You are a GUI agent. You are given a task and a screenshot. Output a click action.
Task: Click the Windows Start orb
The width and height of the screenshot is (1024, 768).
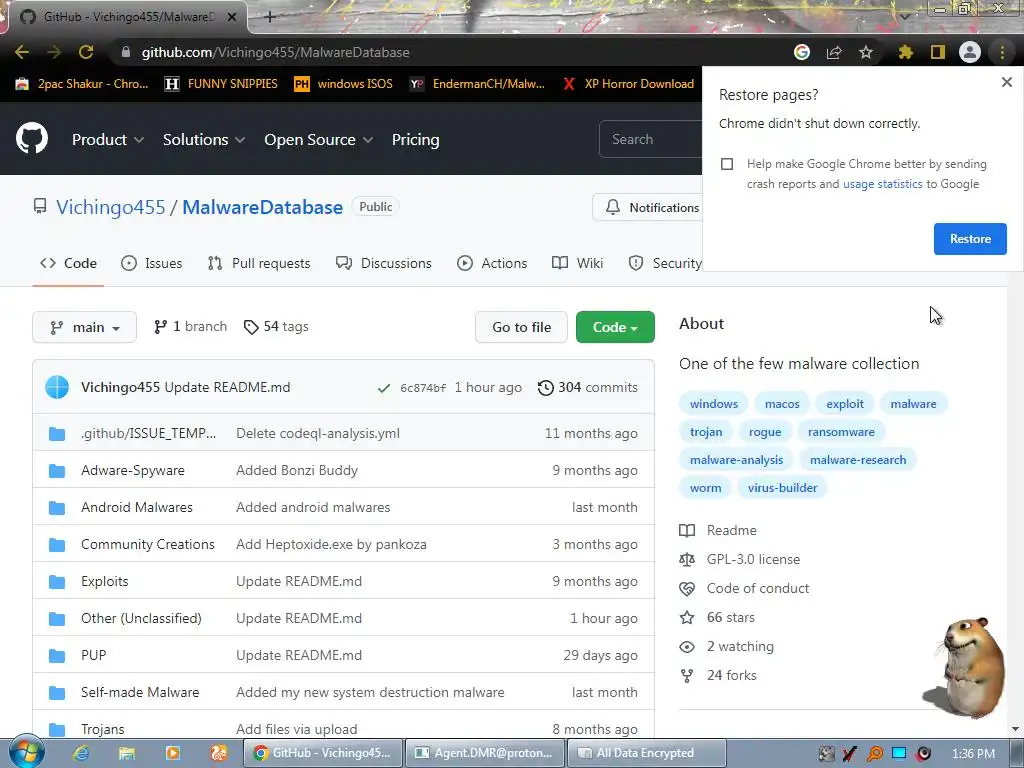point(26,752)
